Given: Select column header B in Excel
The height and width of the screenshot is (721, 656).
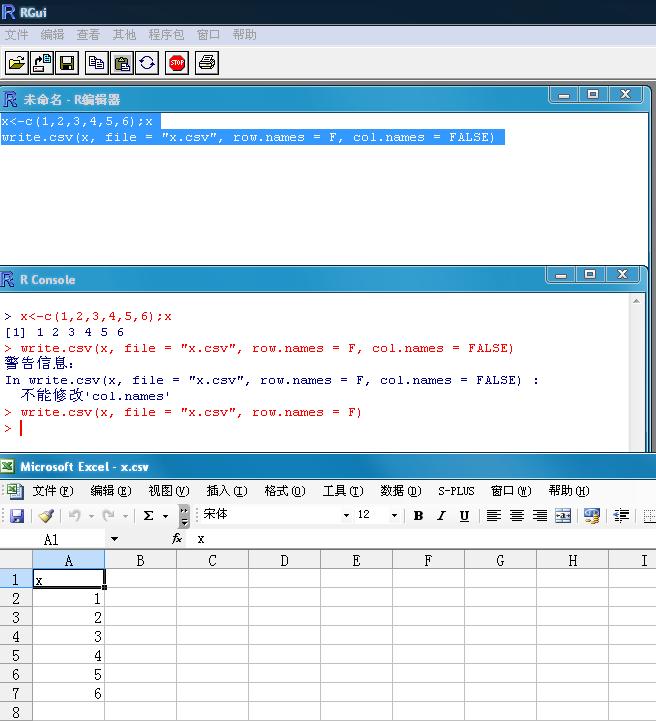Looking at the screenshot, I should click(140, 561).
